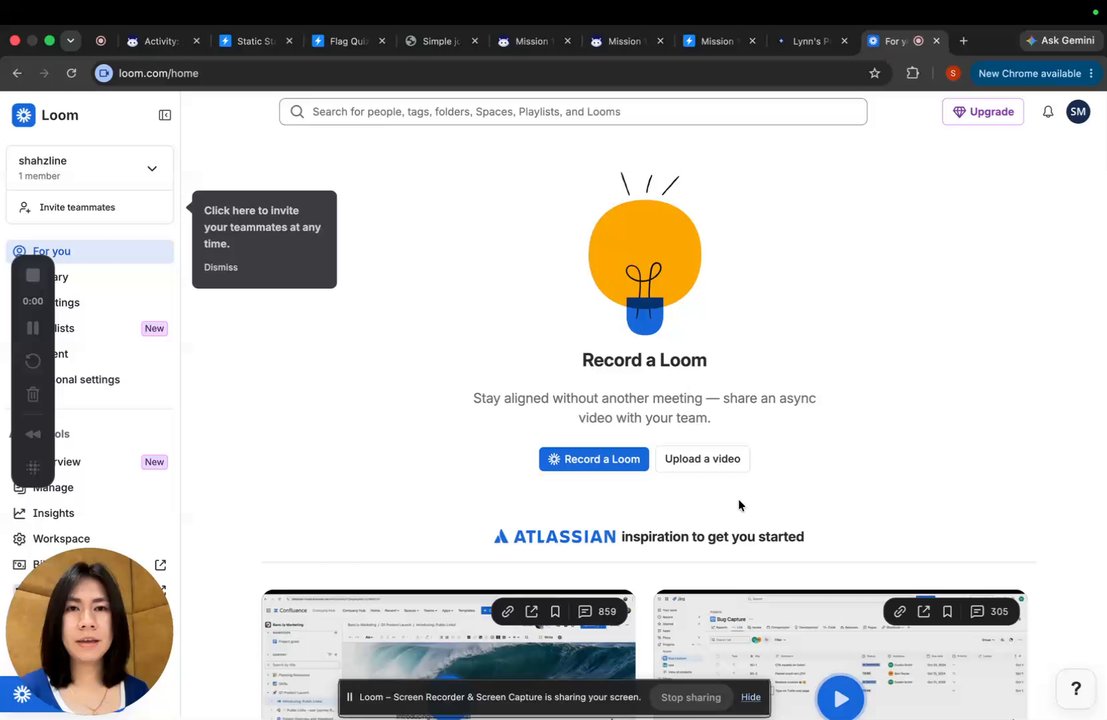Hide the screen sharing banner
The image size is (1107, 720).
pos(750,697)
